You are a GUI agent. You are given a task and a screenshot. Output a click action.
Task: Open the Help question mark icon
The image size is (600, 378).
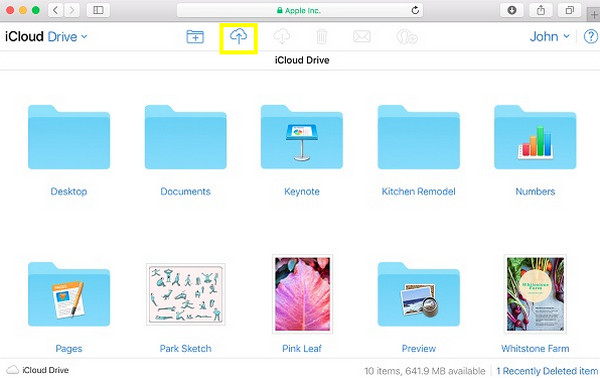click(x=591, y=36)
